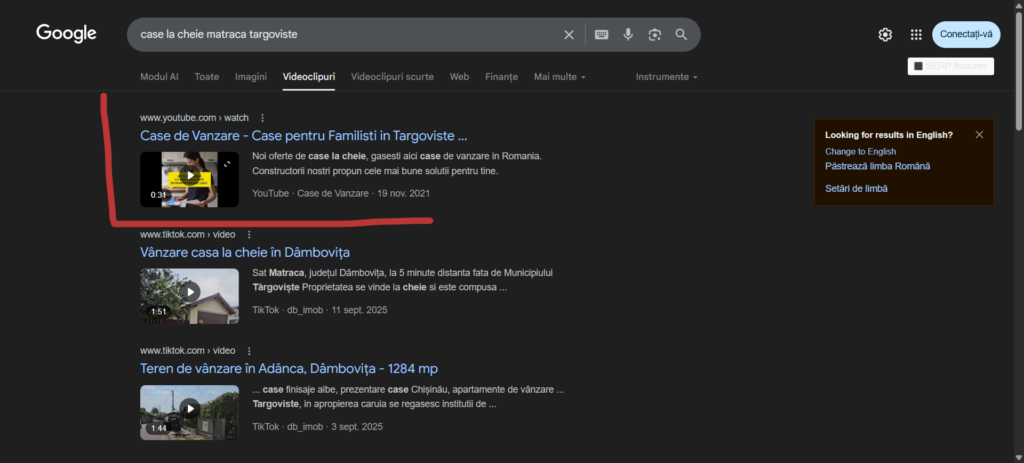
Task: Open search by image (Lens) icon
Action: pyautogui.click(x=655, y=35)
